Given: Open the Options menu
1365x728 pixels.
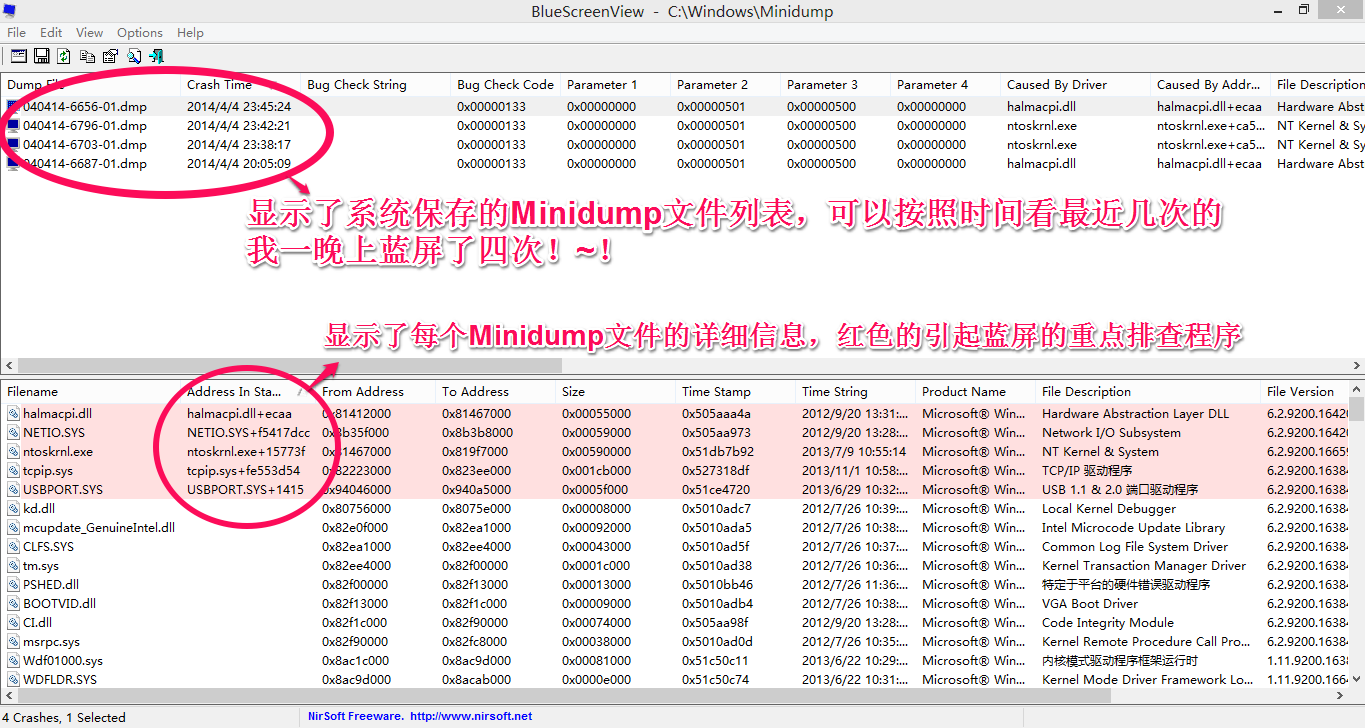Looking at the screenshot, I should [x=140, y=32].
